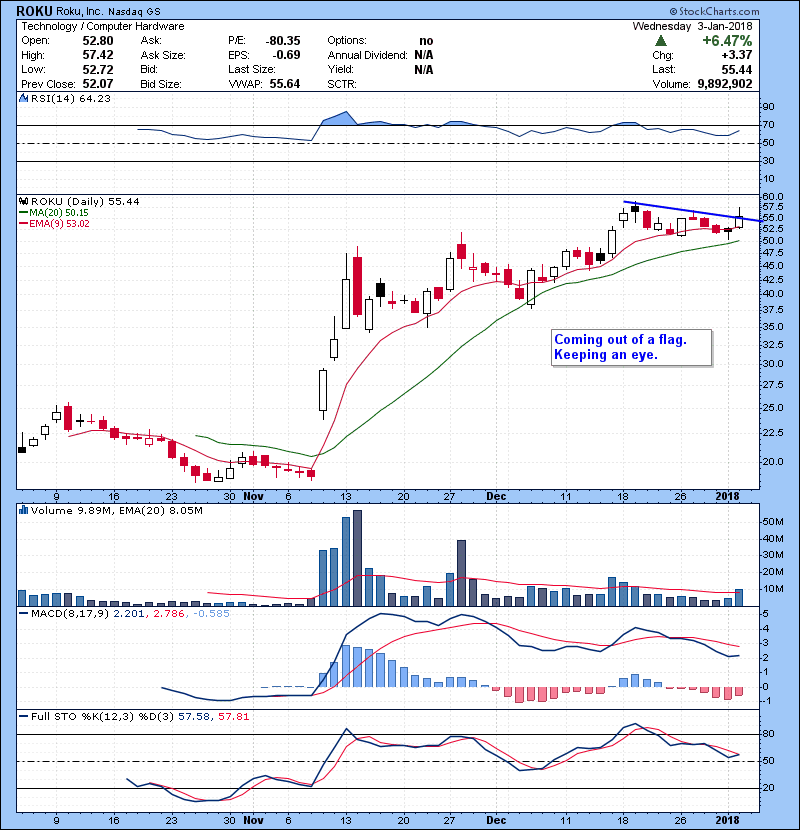The width and height of the screenshot is (800, 830).
Task: Click the Dec month label on price axis
Action: pyautogui.click(x=496, y=497)
